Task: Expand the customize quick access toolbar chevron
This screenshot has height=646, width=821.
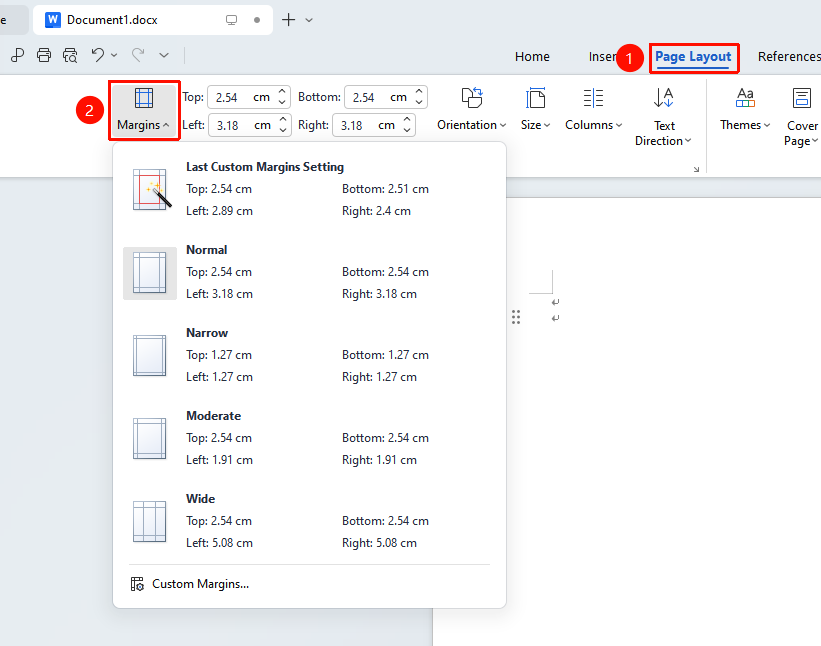Action: point(164,55)
